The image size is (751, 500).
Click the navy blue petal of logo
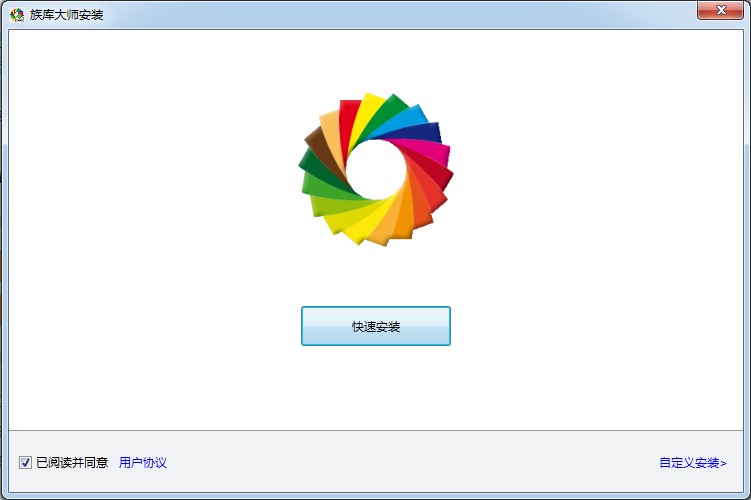[424, 133]
